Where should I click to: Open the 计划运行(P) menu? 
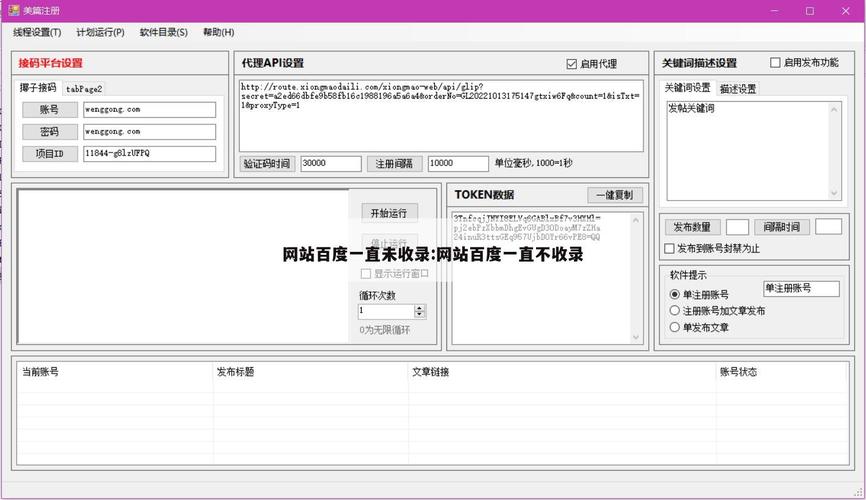click(100, 32)
